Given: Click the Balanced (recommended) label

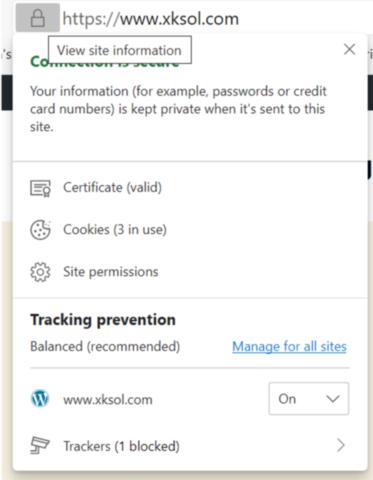Looking at the screenshot, I should [x=105, y=347].
